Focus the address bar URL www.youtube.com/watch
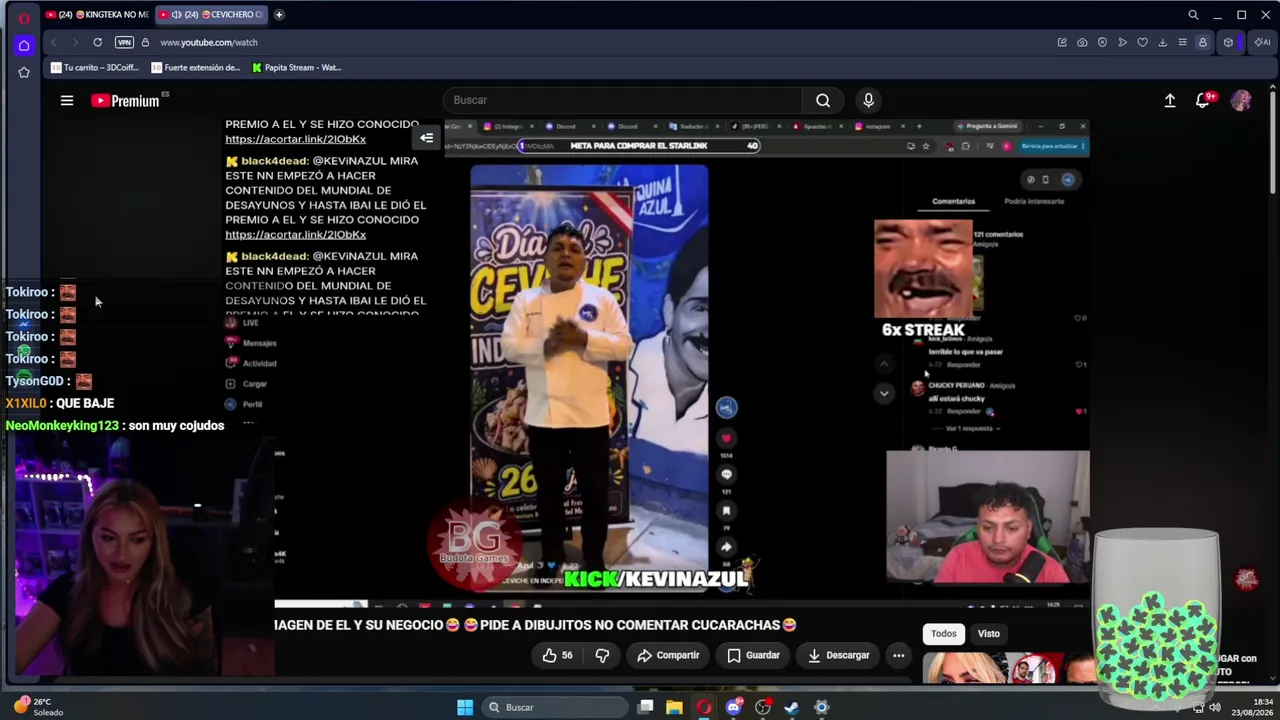This screenshot has height=720, width=1280. [209, 42]
